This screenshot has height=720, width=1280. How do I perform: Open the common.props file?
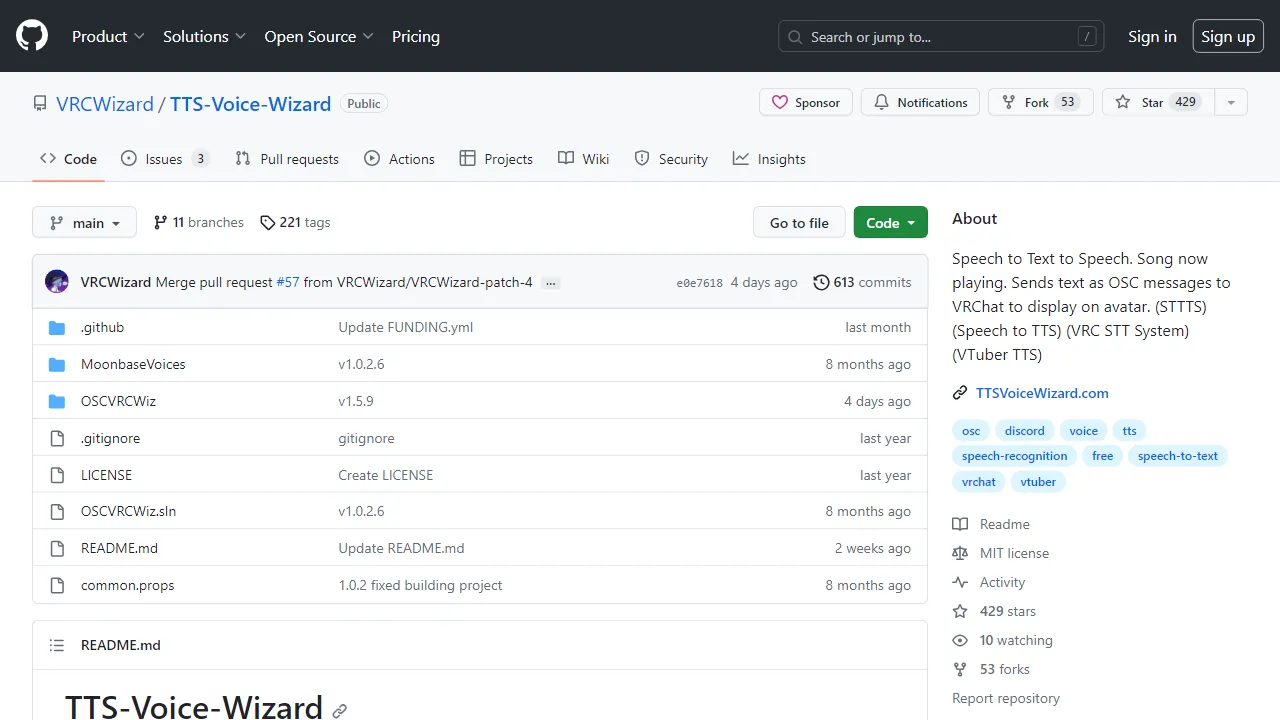coord(127,585)
